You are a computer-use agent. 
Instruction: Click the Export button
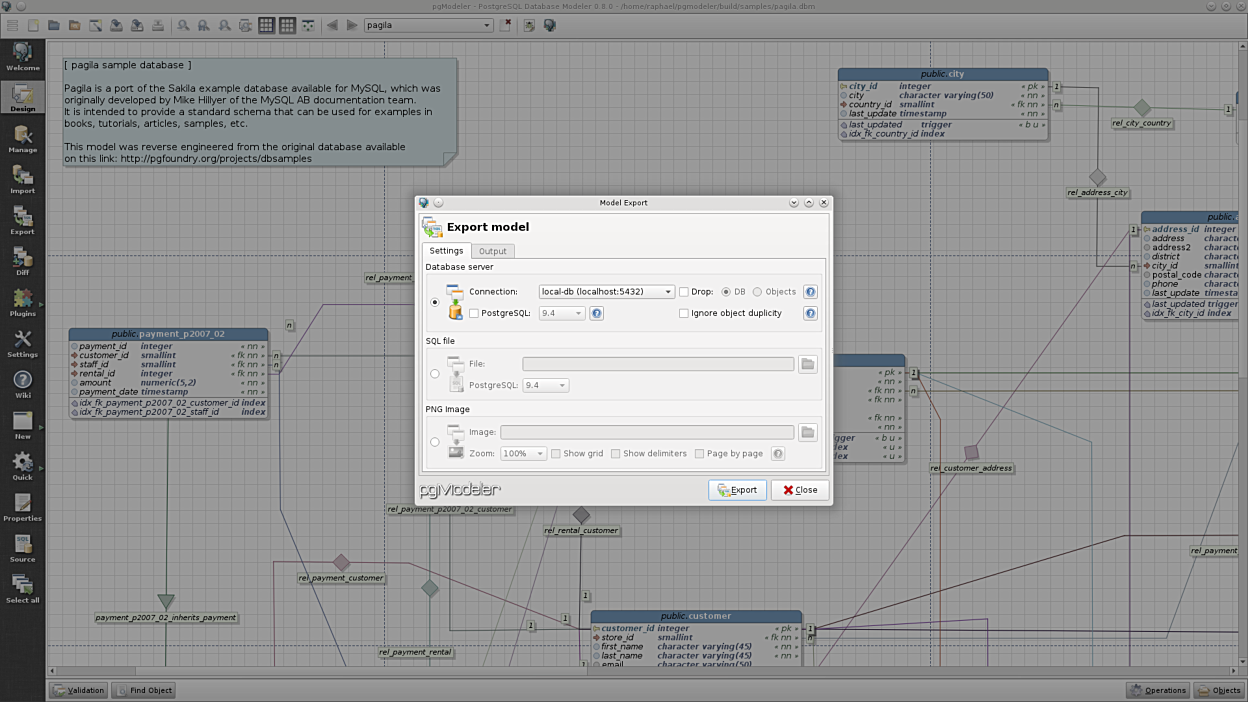tap(737, 490)
